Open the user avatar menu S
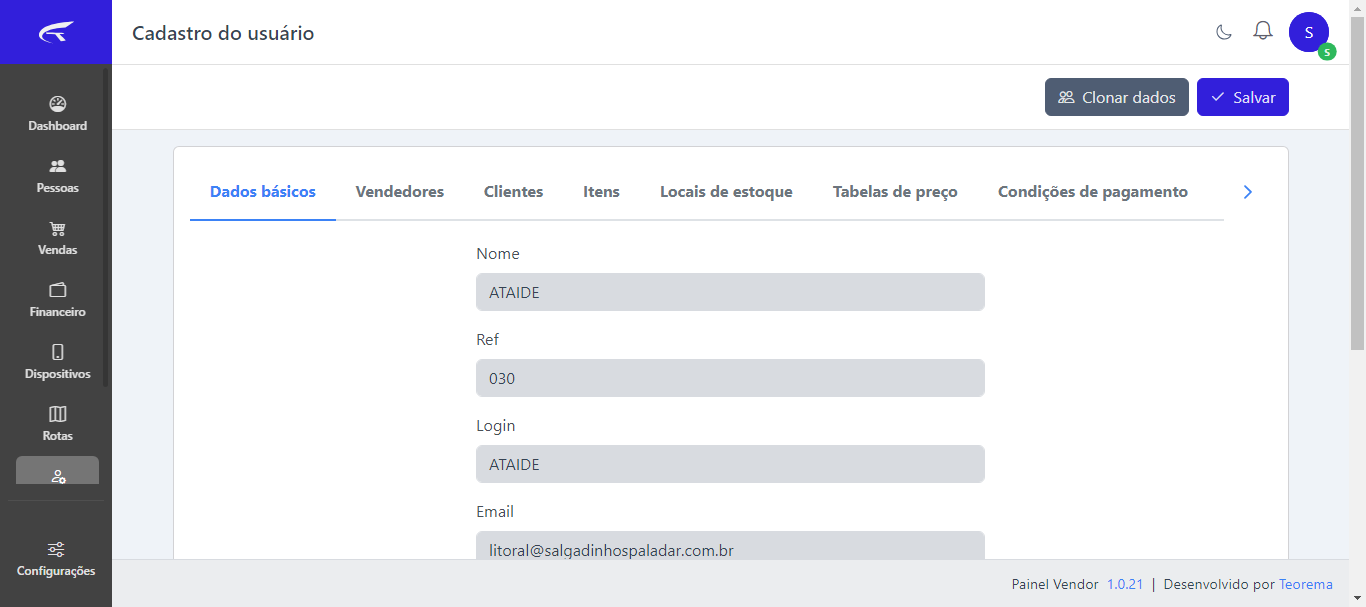This screenshot has width=1366, height=607. click(x=1309, y=32)
